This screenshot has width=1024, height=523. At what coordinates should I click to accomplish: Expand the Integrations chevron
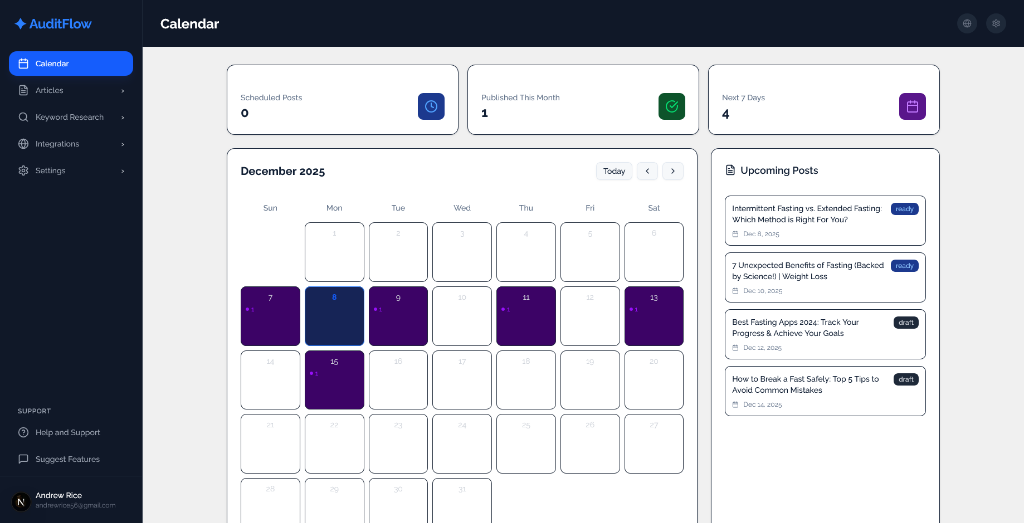(123, 144)
